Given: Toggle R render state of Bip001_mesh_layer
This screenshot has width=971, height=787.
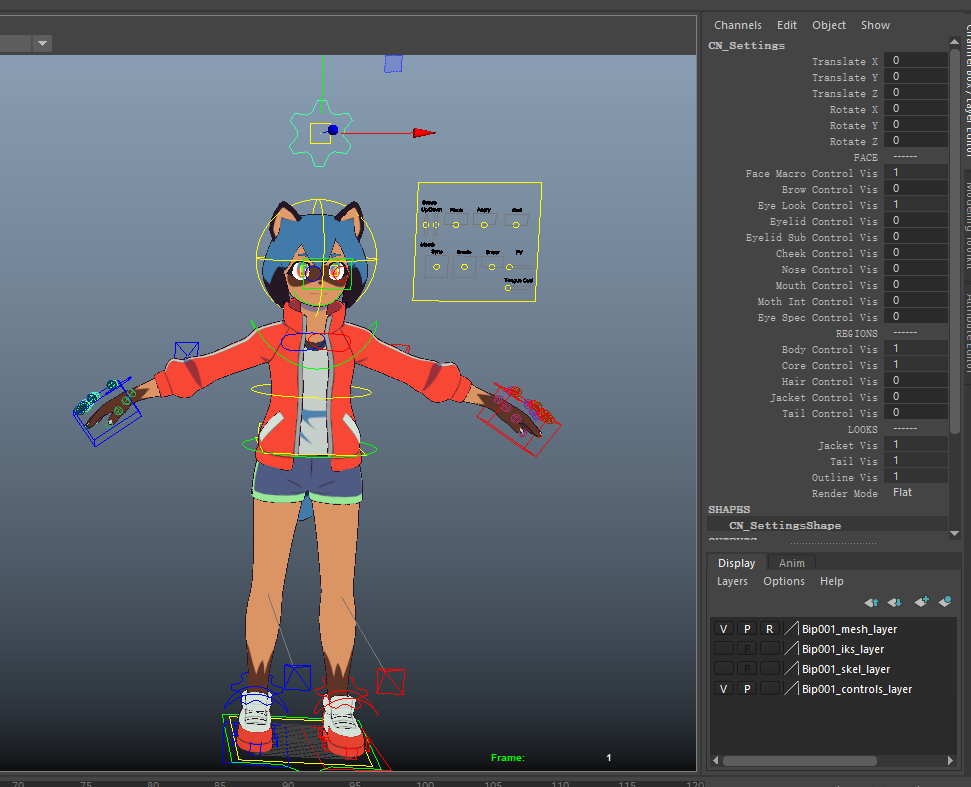Looking at the screenshot, I should click(769, 630).
